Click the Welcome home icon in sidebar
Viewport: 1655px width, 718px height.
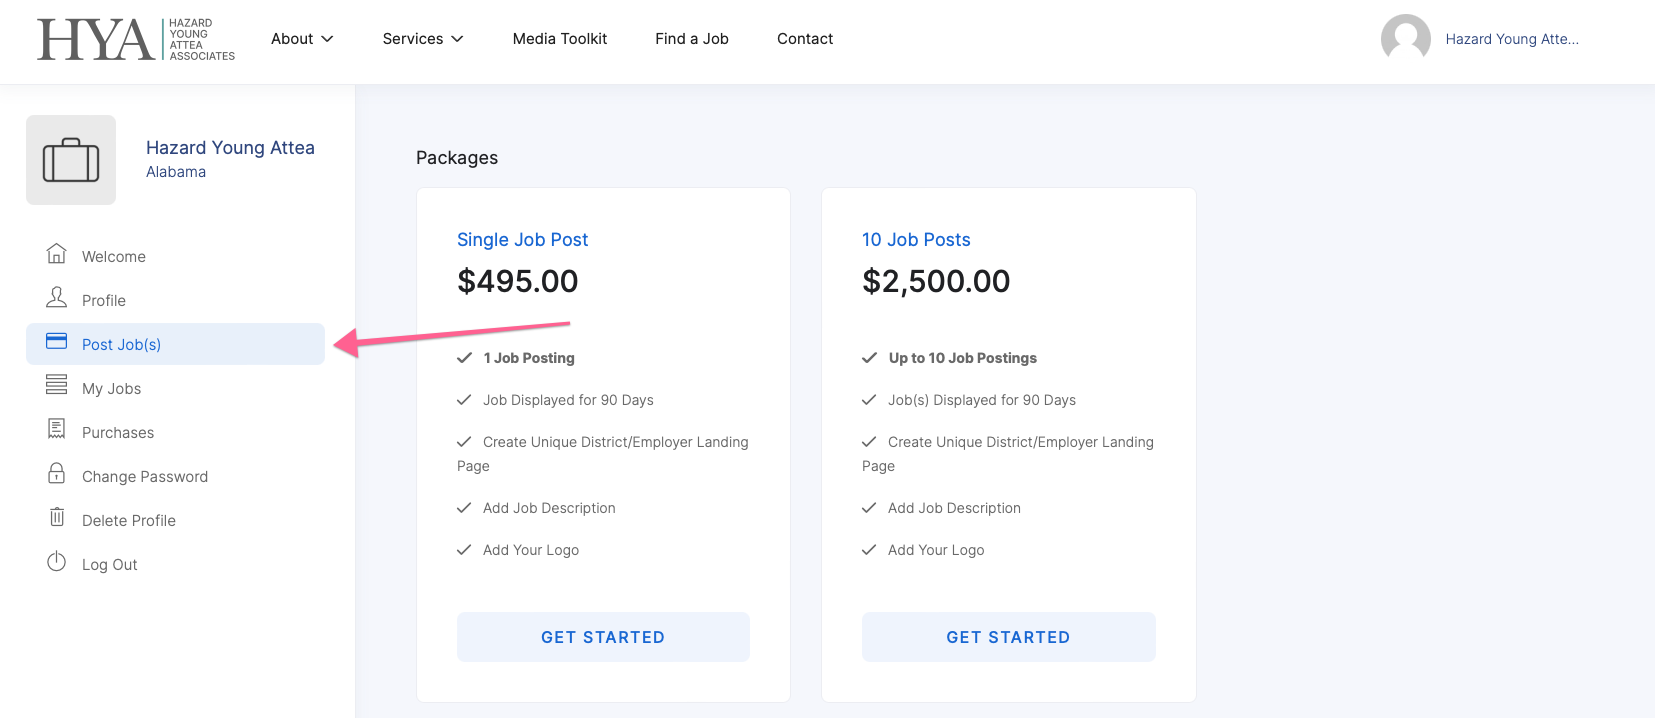(57, 254)
